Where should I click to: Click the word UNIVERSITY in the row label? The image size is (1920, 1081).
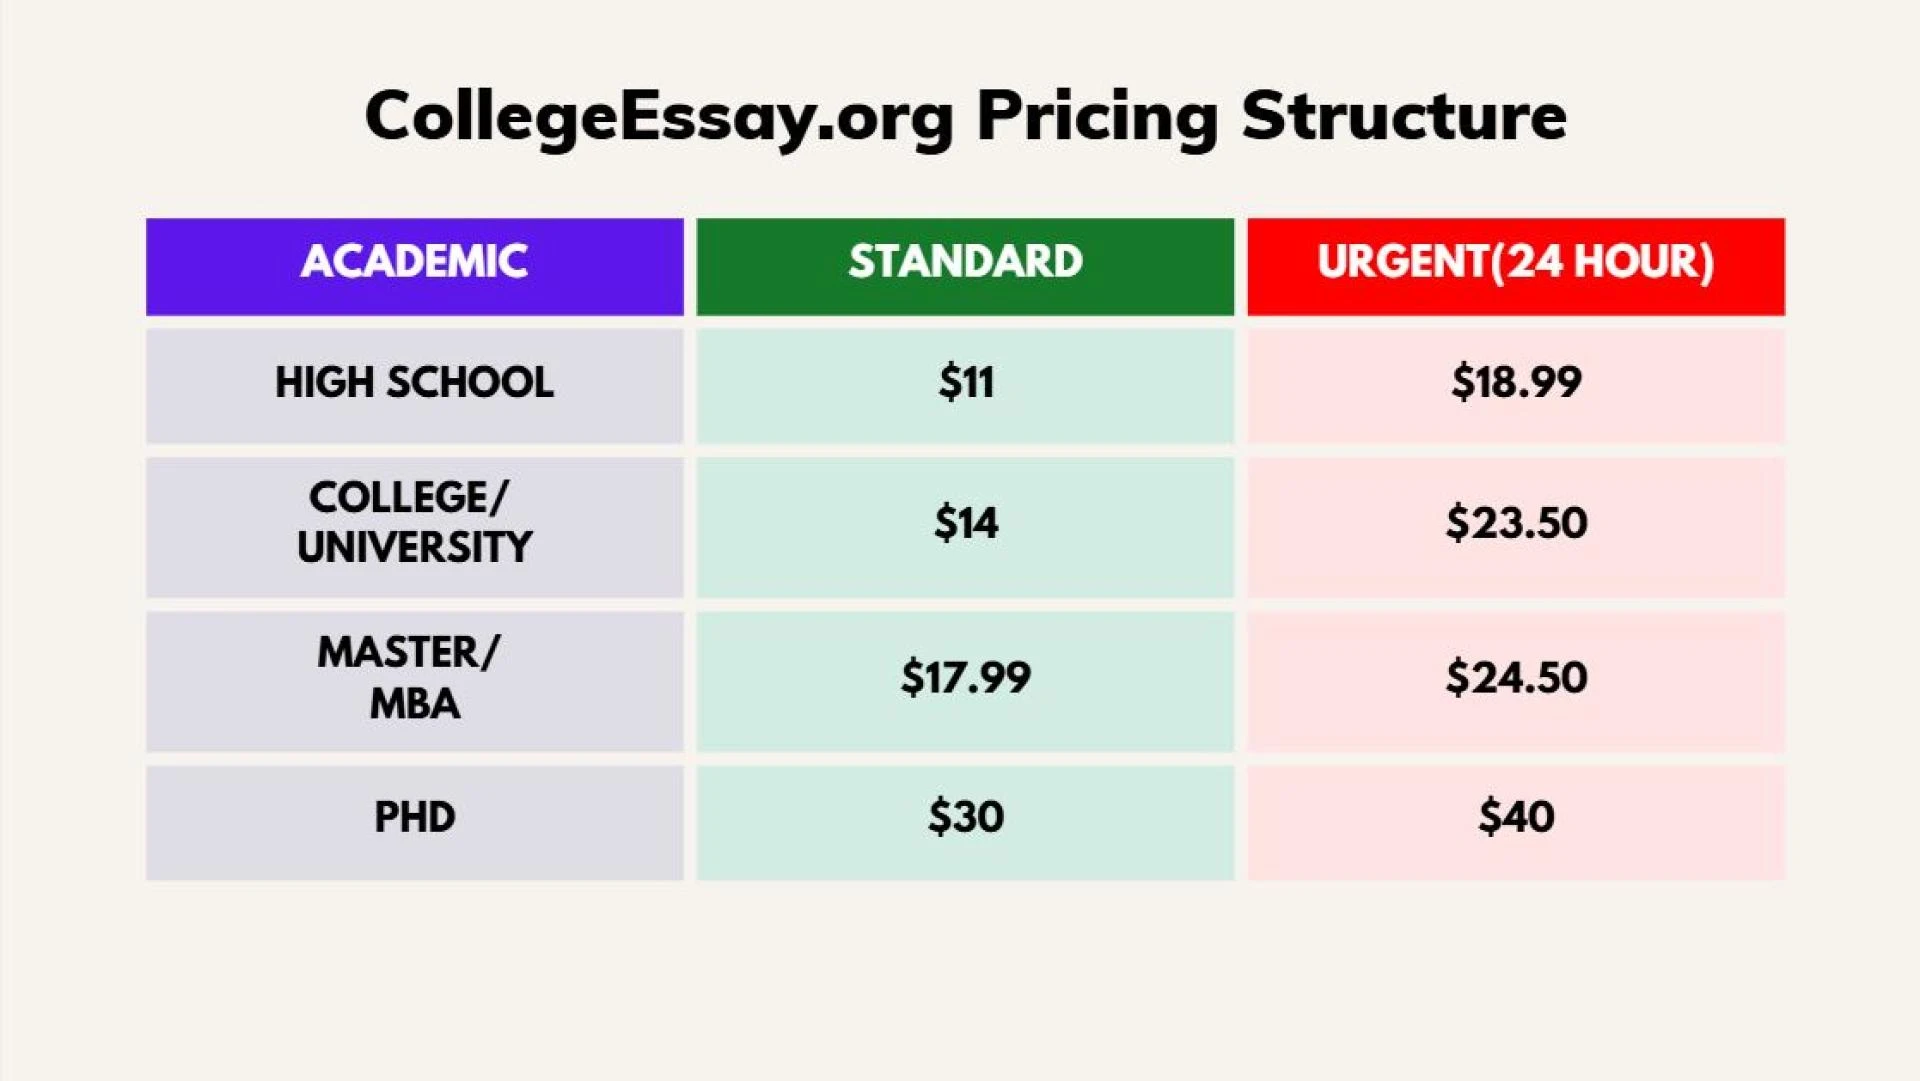[415, 547]
